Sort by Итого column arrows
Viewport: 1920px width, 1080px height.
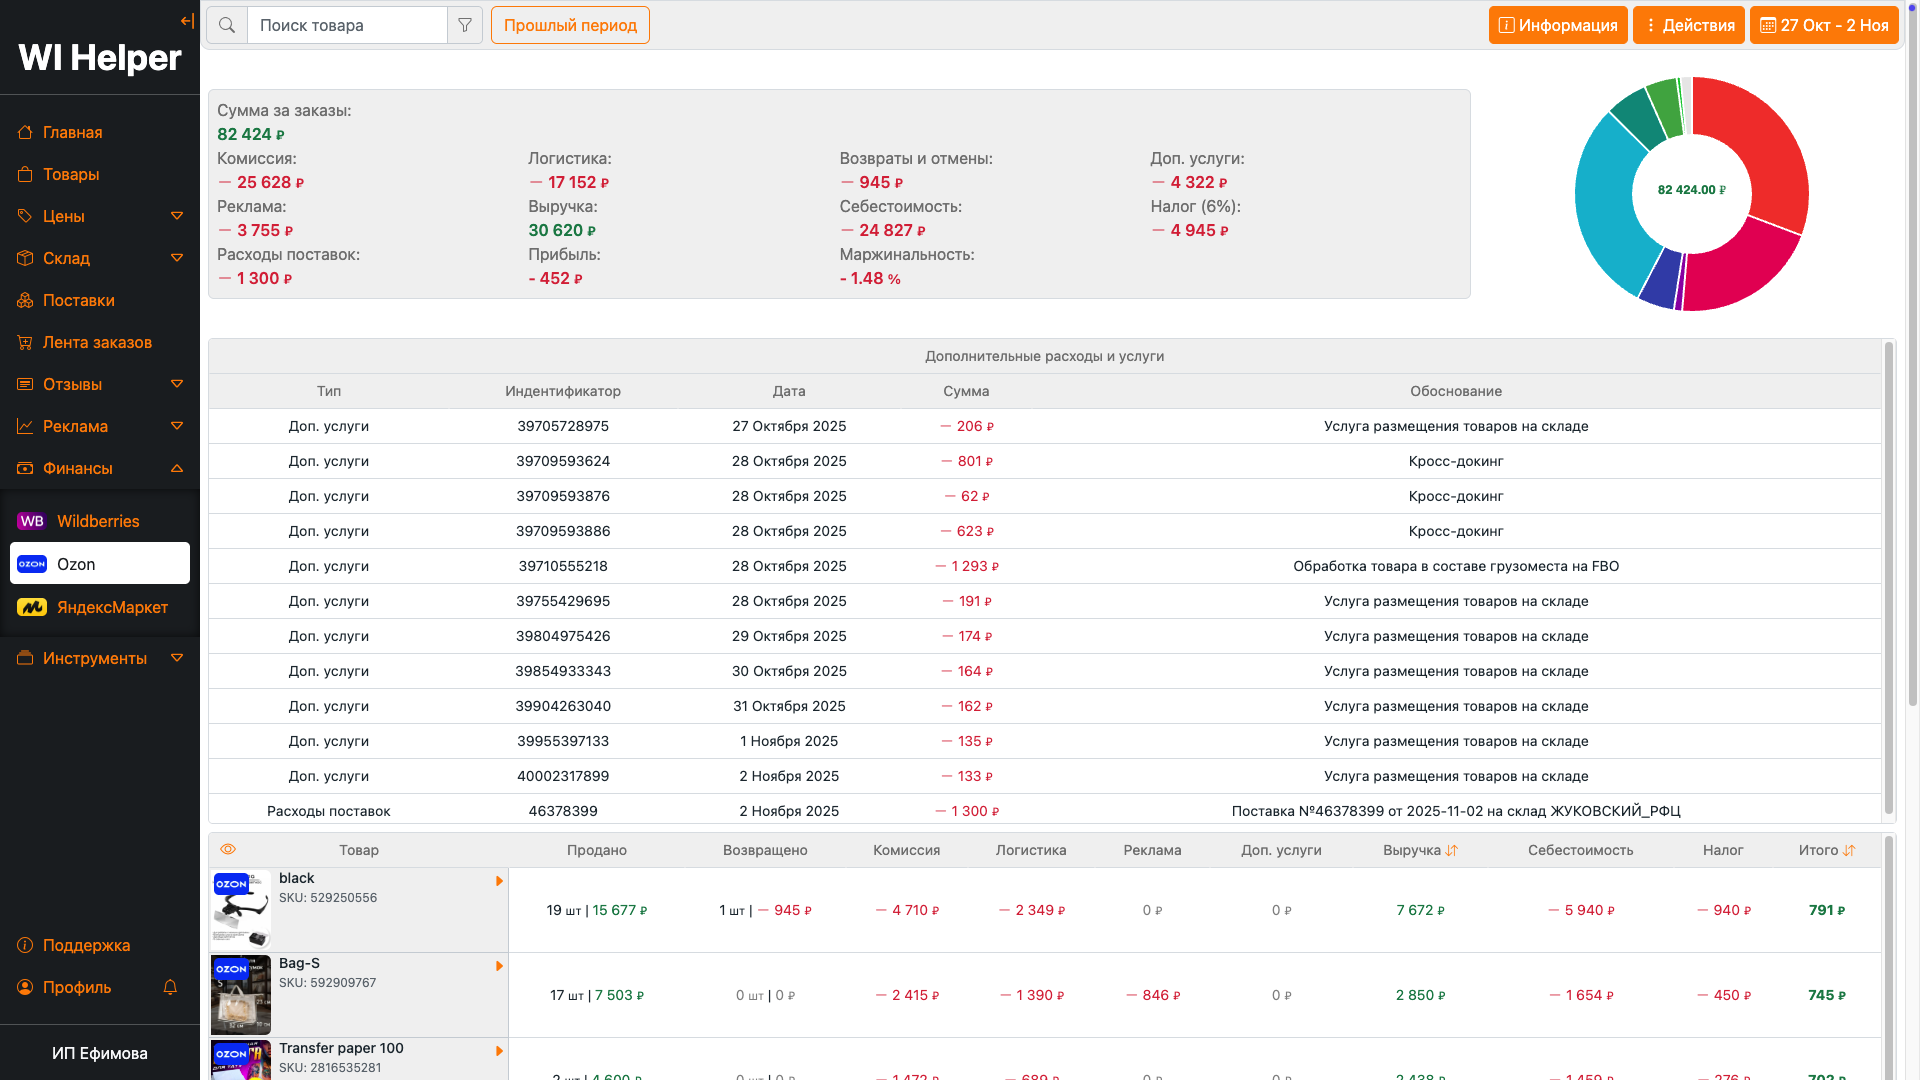(1849, 850)
